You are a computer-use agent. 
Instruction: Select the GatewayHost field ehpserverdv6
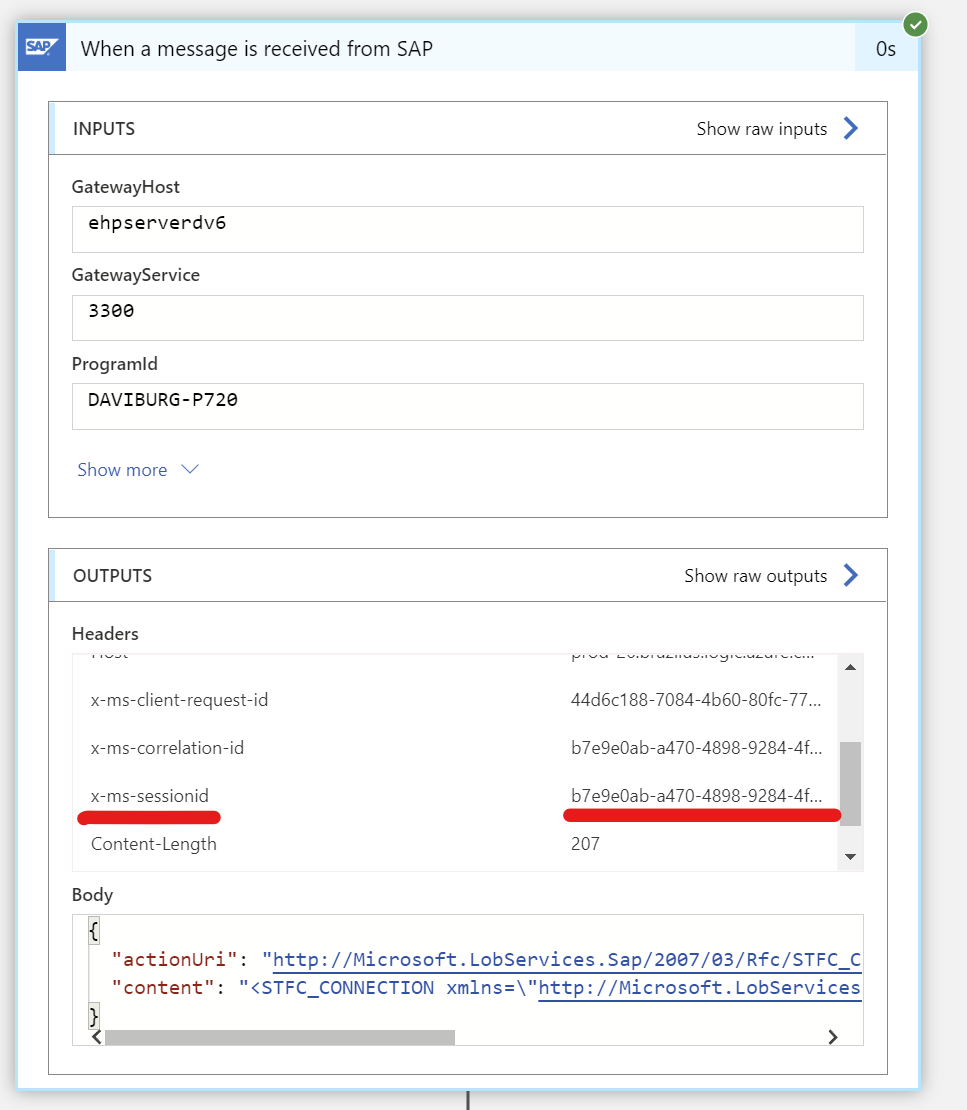click(467, 229)
